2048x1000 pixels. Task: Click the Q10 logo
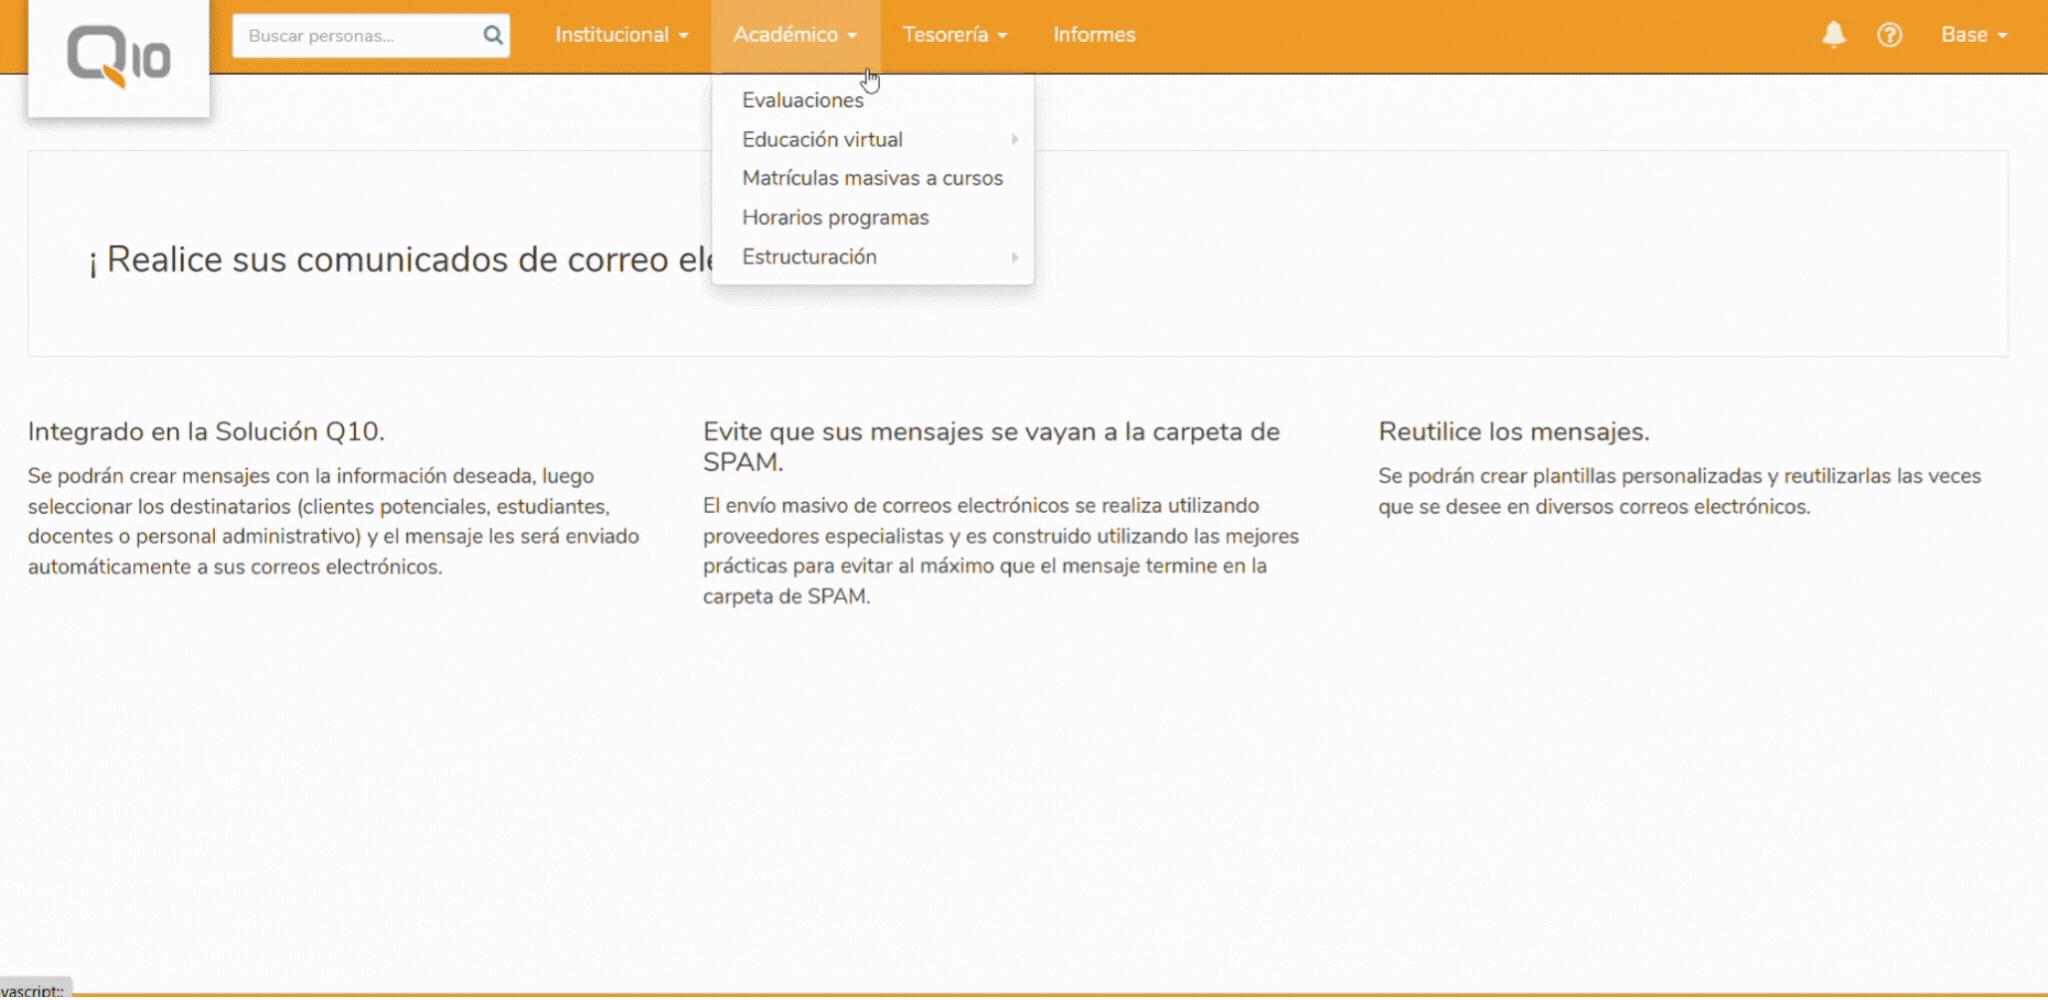point(118,56)
